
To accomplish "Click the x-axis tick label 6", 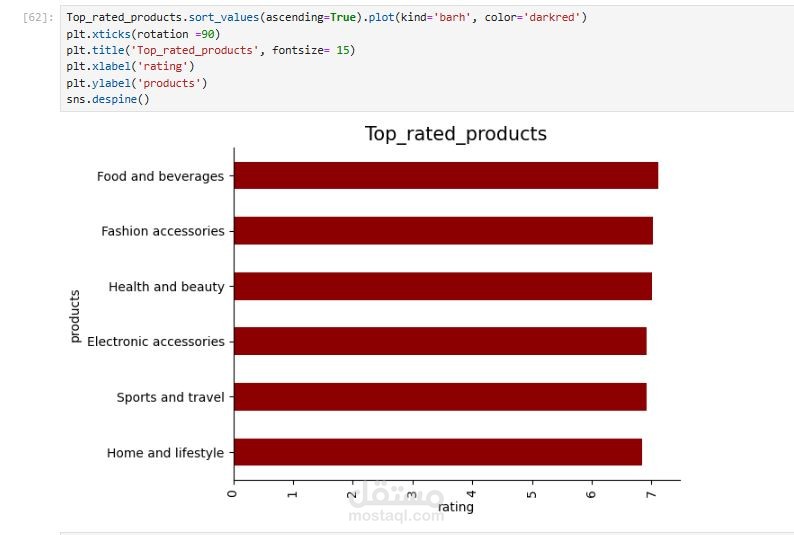I will click(591, 493).
